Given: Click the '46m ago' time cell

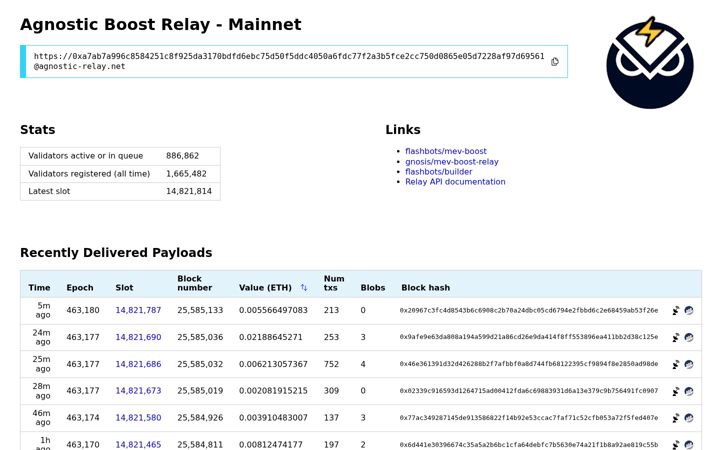Looking at the screenshot, I should (x=41, y=418).
